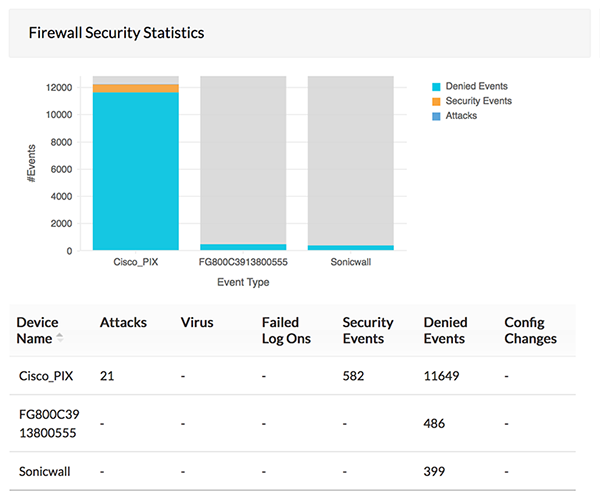Click the orange Security Events legend swatch
The width and height of the screenshot is (600, 503).
(436, 101)
